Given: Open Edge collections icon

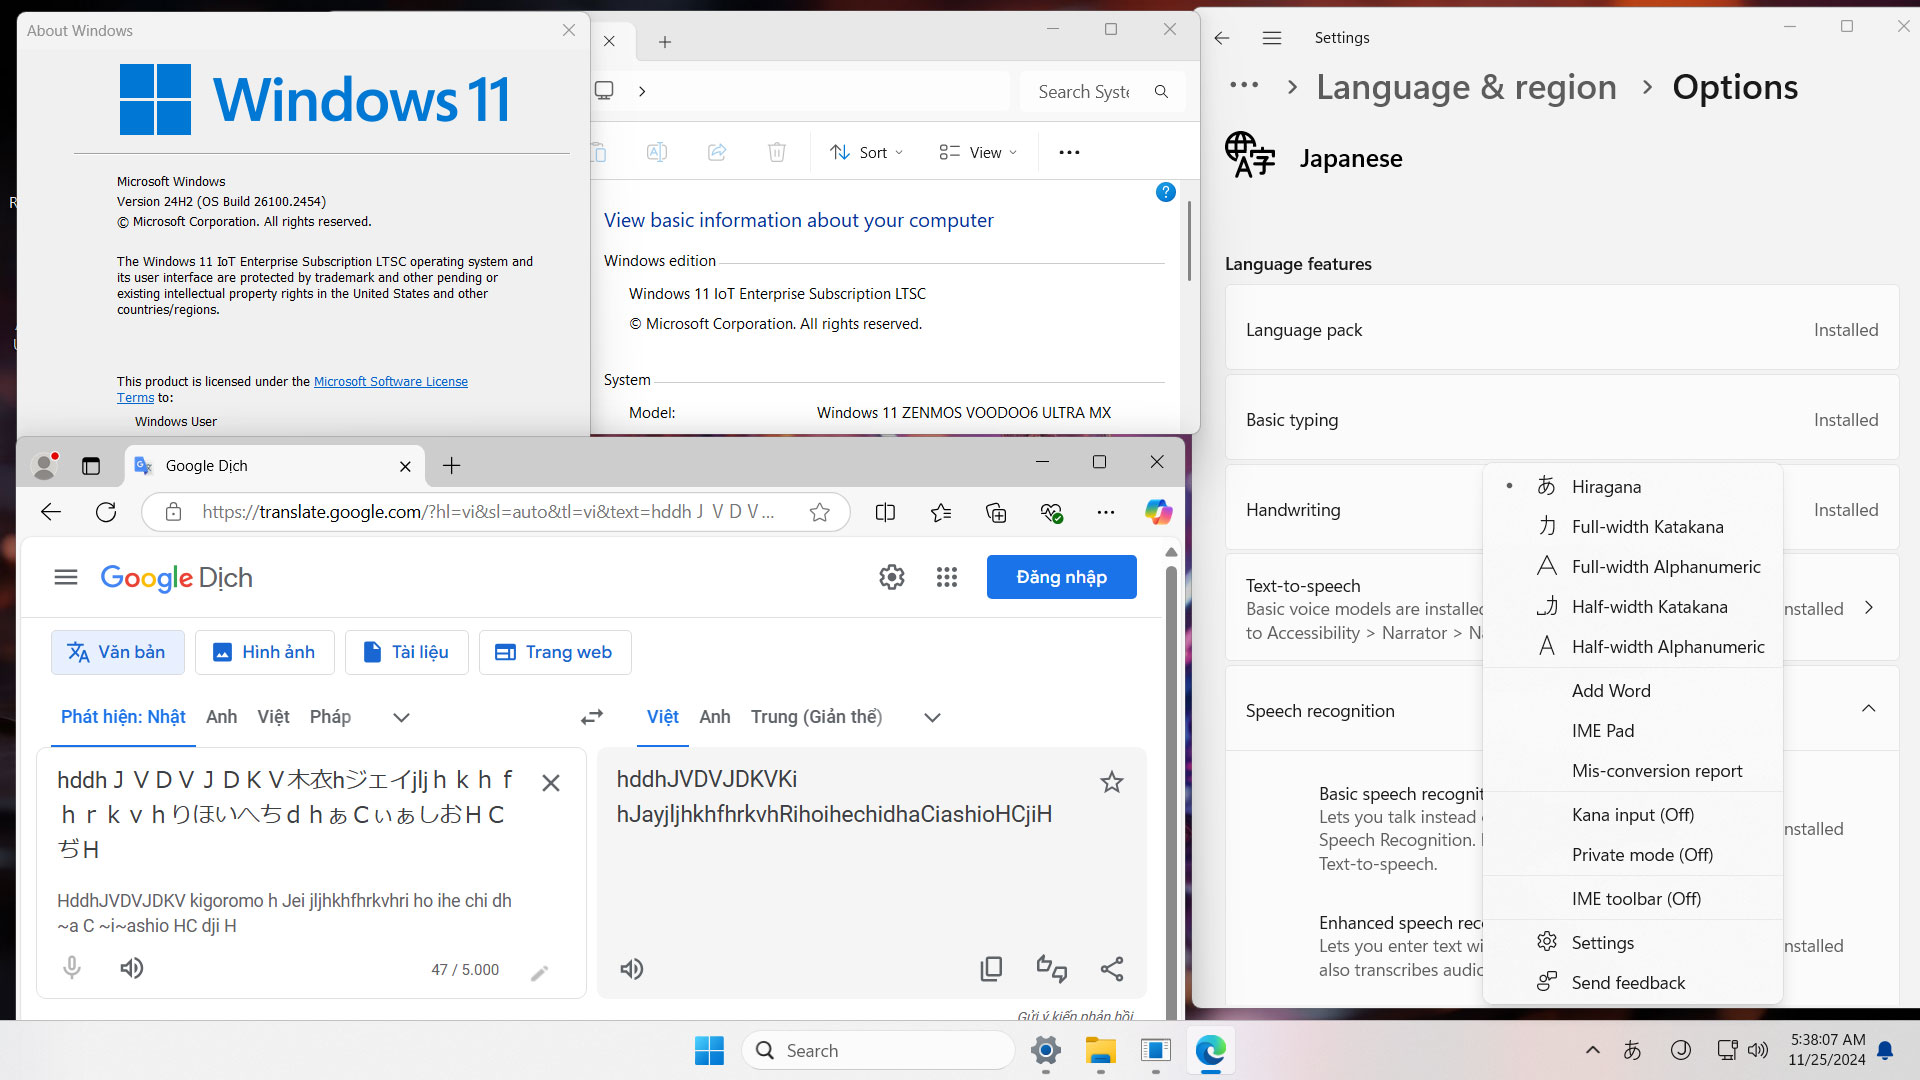Looking at the screenshot, I should [996, 512].
